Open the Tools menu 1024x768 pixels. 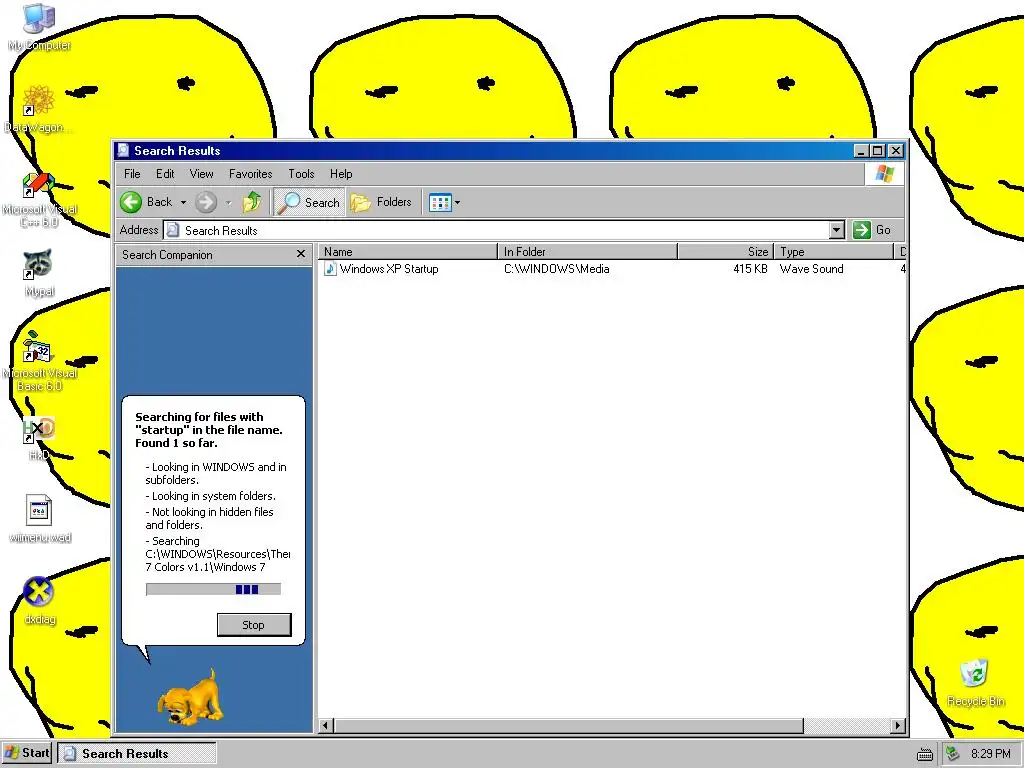coord(301,174)
